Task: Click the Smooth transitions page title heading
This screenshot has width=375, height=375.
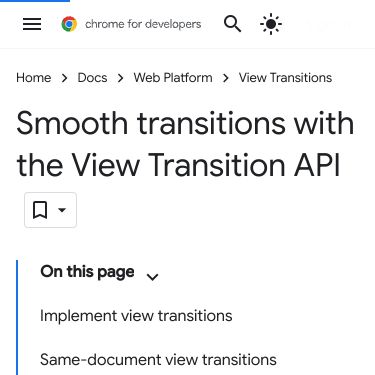Action: [x=185, y=144]
